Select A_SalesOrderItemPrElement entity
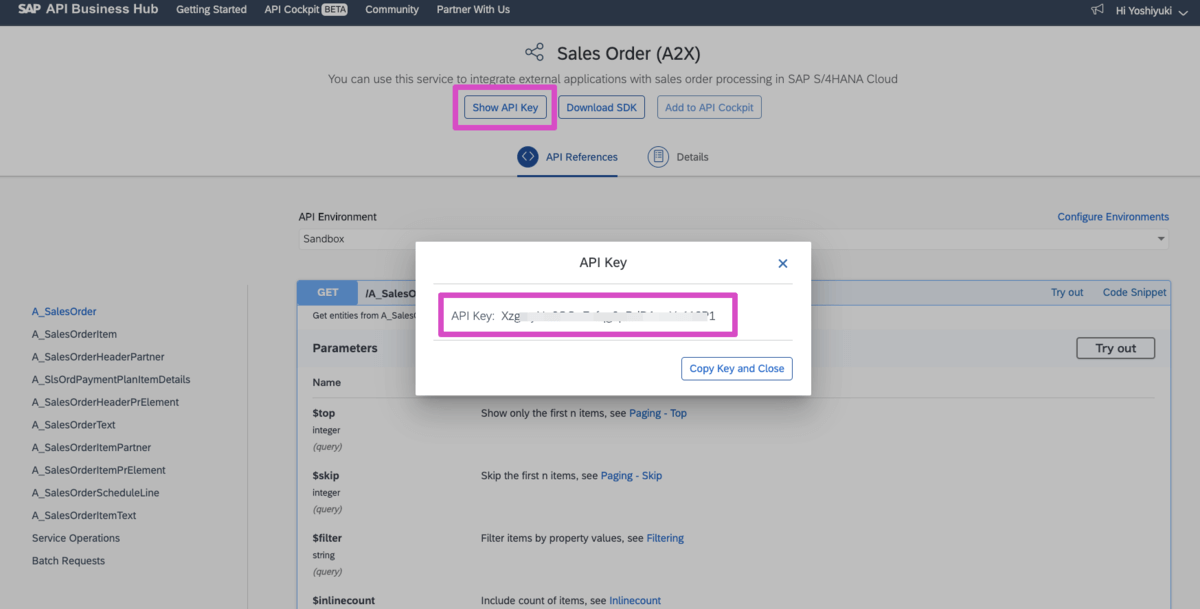 tap(99, 470)
